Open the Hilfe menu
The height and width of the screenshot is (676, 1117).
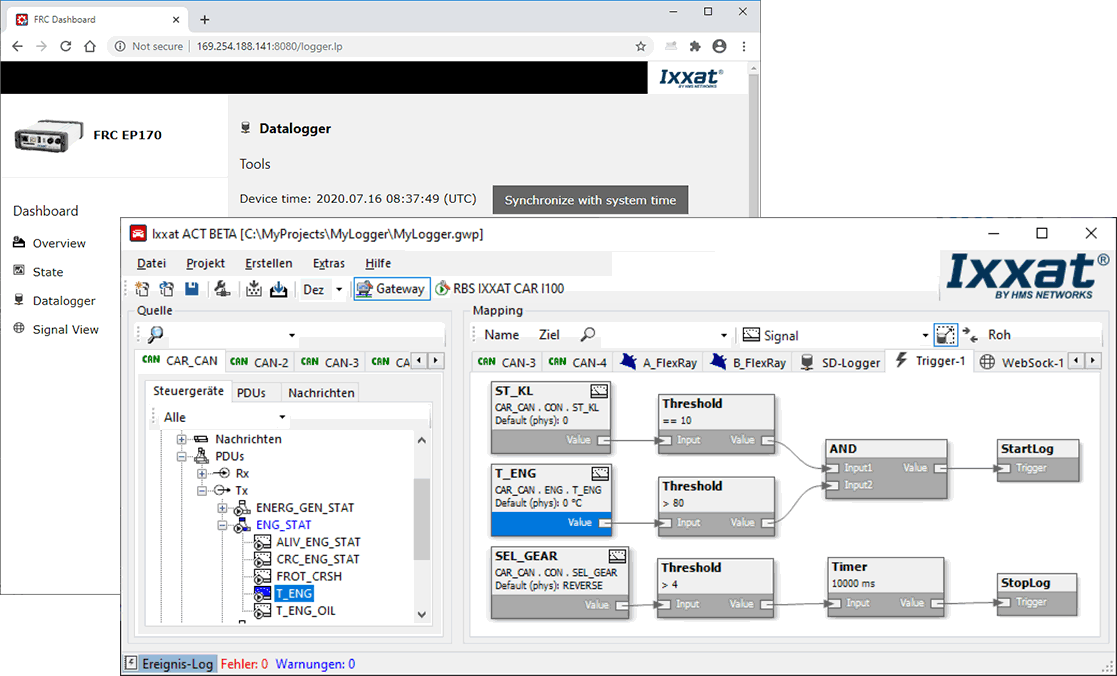[x=378, y=264]
